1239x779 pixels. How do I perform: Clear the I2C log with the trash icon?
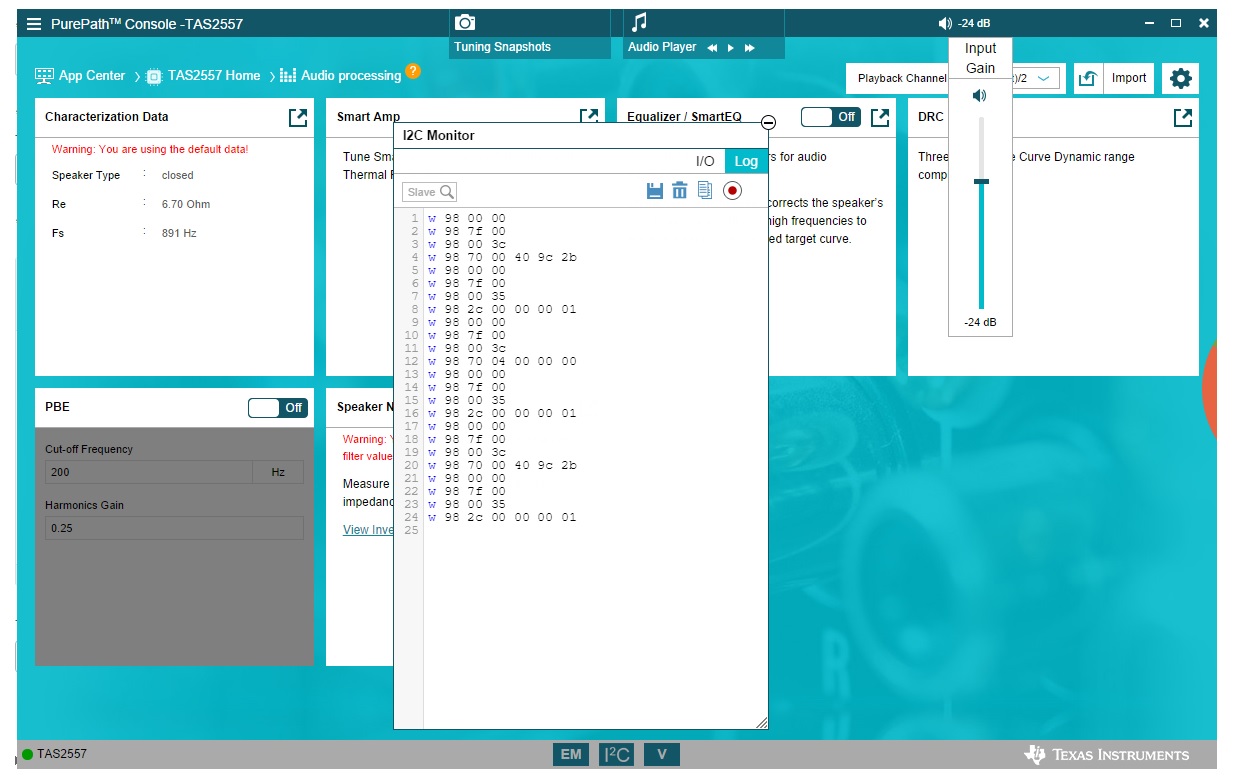[680, 190]
